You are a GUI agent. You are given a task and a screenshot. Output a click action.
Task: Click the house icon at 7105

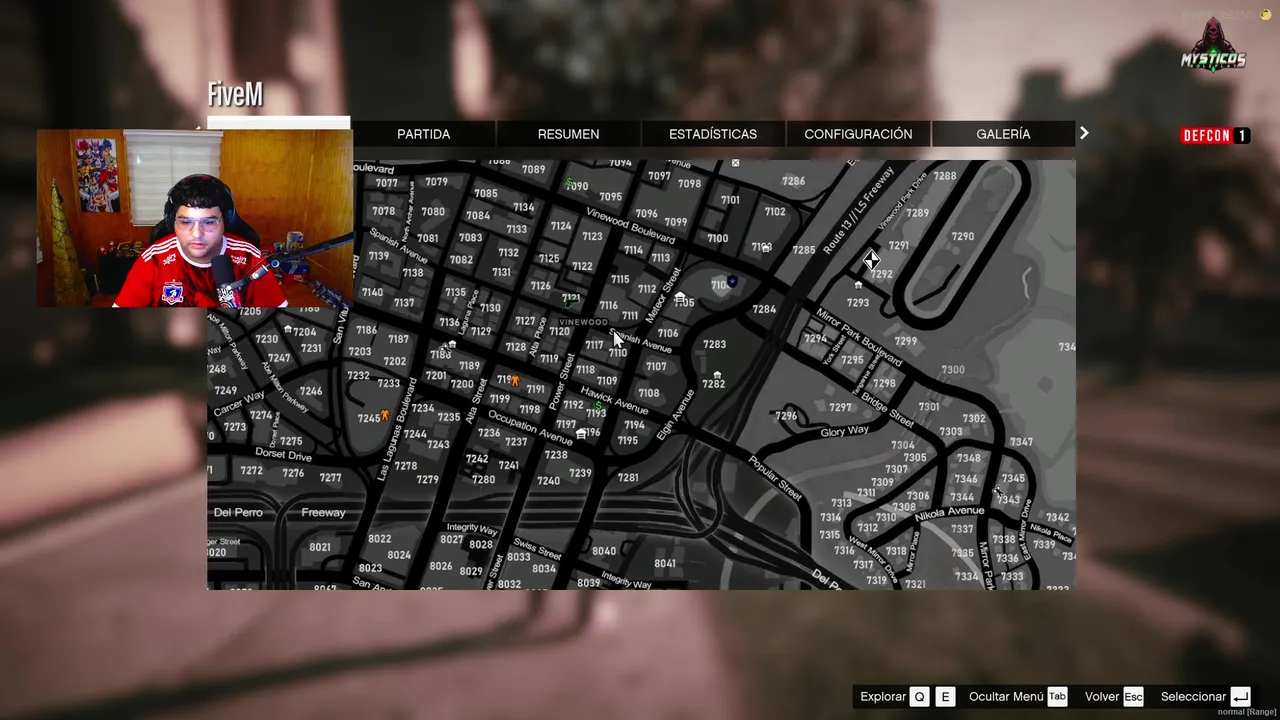(680, 298)
